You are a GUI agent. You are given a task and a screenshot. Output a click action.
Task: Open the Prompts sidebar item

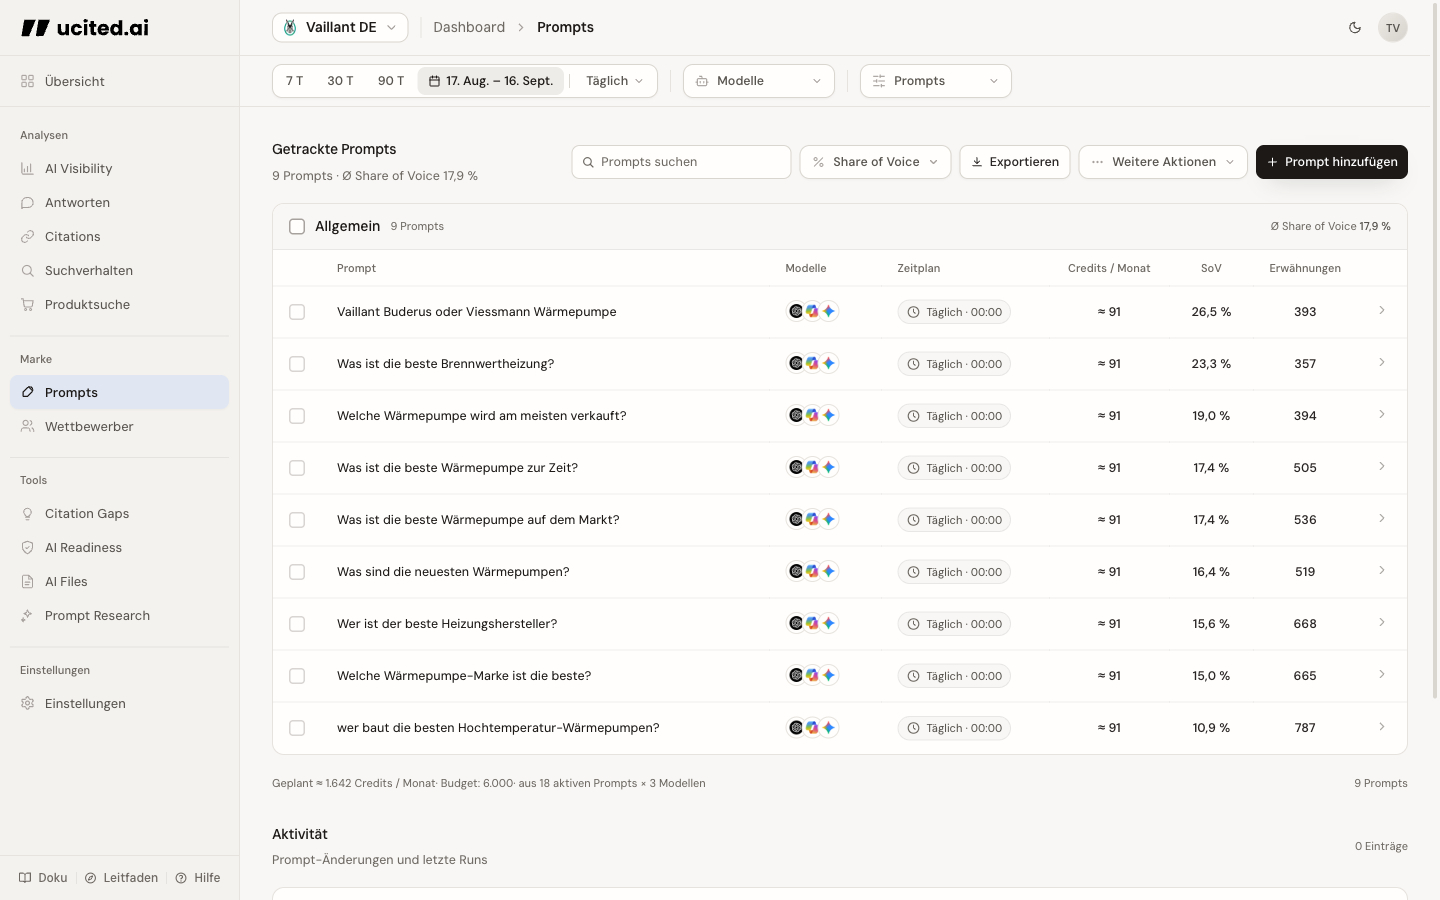click(120, 393)
